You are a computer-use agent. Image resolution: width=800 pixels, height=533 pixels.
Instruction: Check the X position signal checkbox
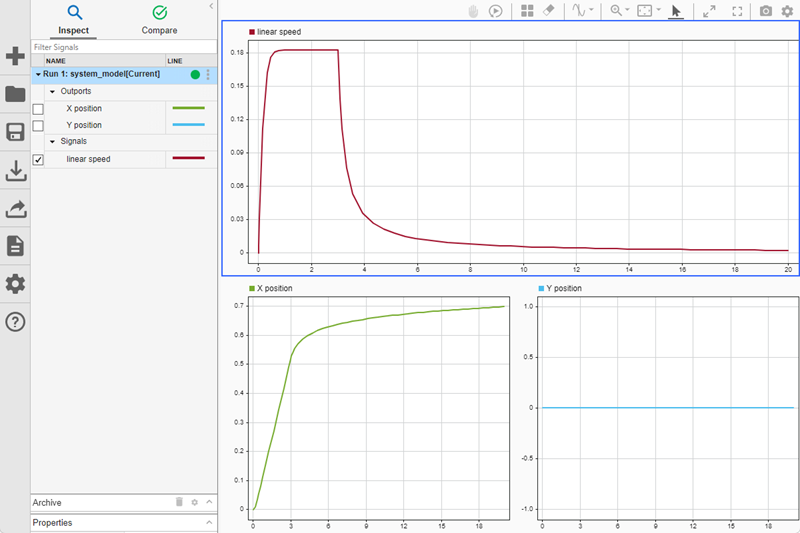pyautogui.click(x=38, y=108)
